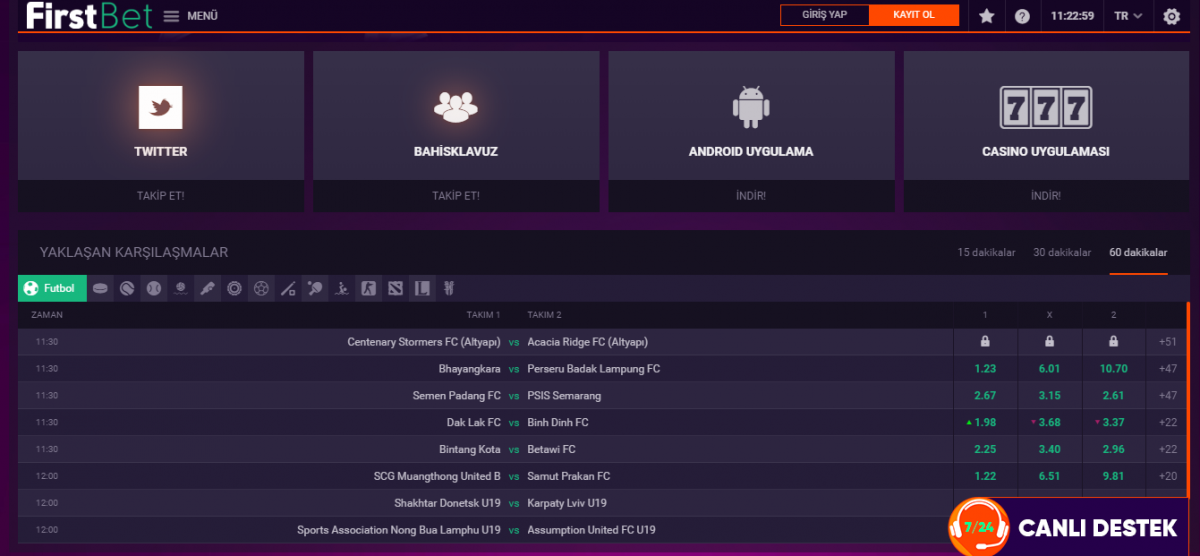Image resolution: width=1200 pixels, height=556 pixels.
Task: Expand +47 markets for Semen Padang match
Action: pos(1167,396)
